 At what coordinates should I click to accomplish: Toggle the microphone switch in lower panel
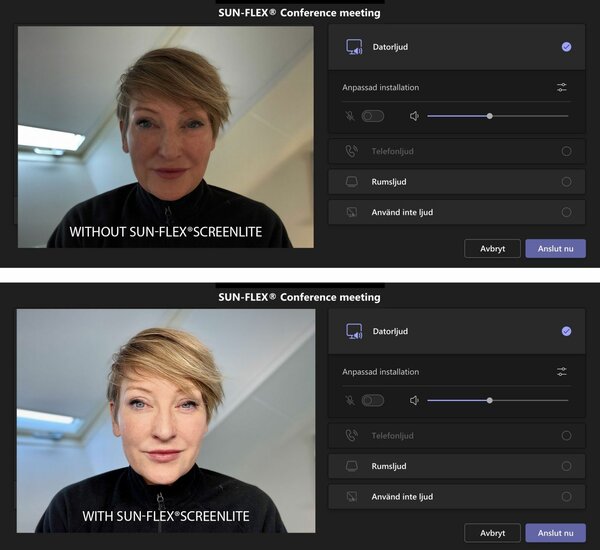(373, 400)
